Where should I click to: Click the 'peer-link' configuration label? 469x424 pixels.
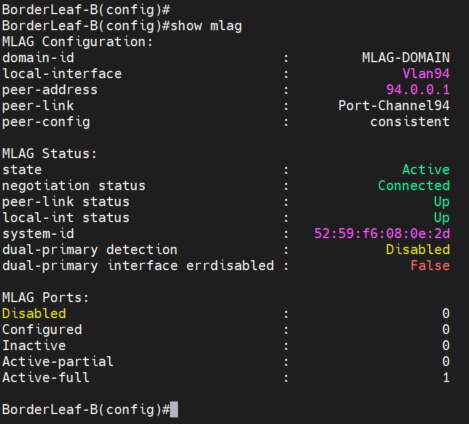(38, 106)
